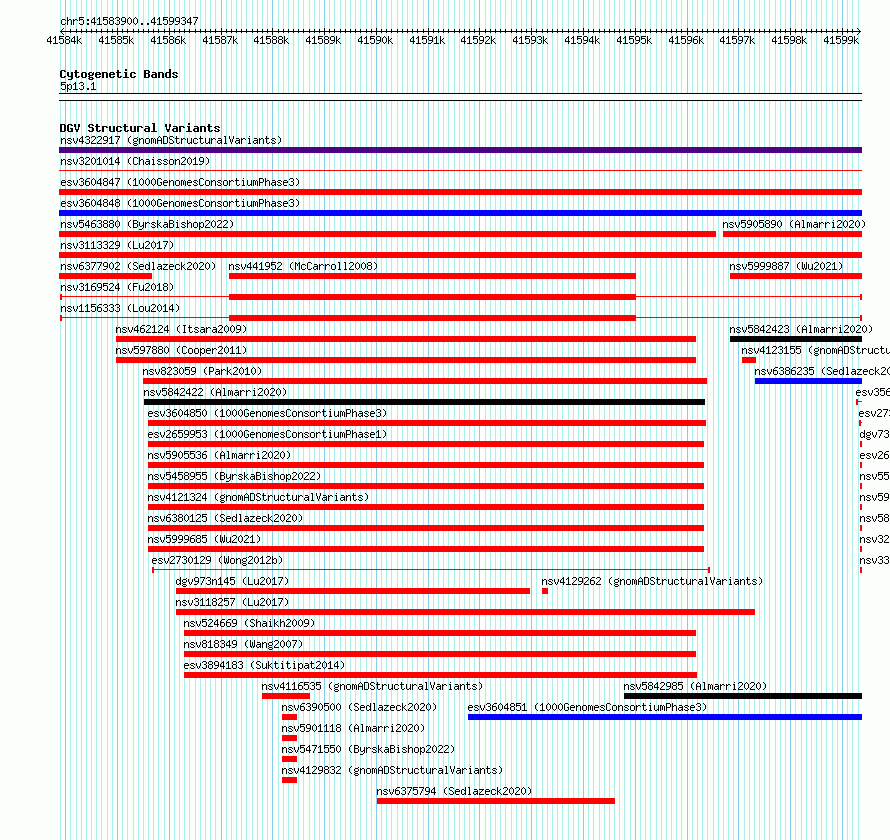Click nsv5999685 (Wu2021) variant label
The width and height of the screenshot is (890, 840).
click(x=204, y=539)
